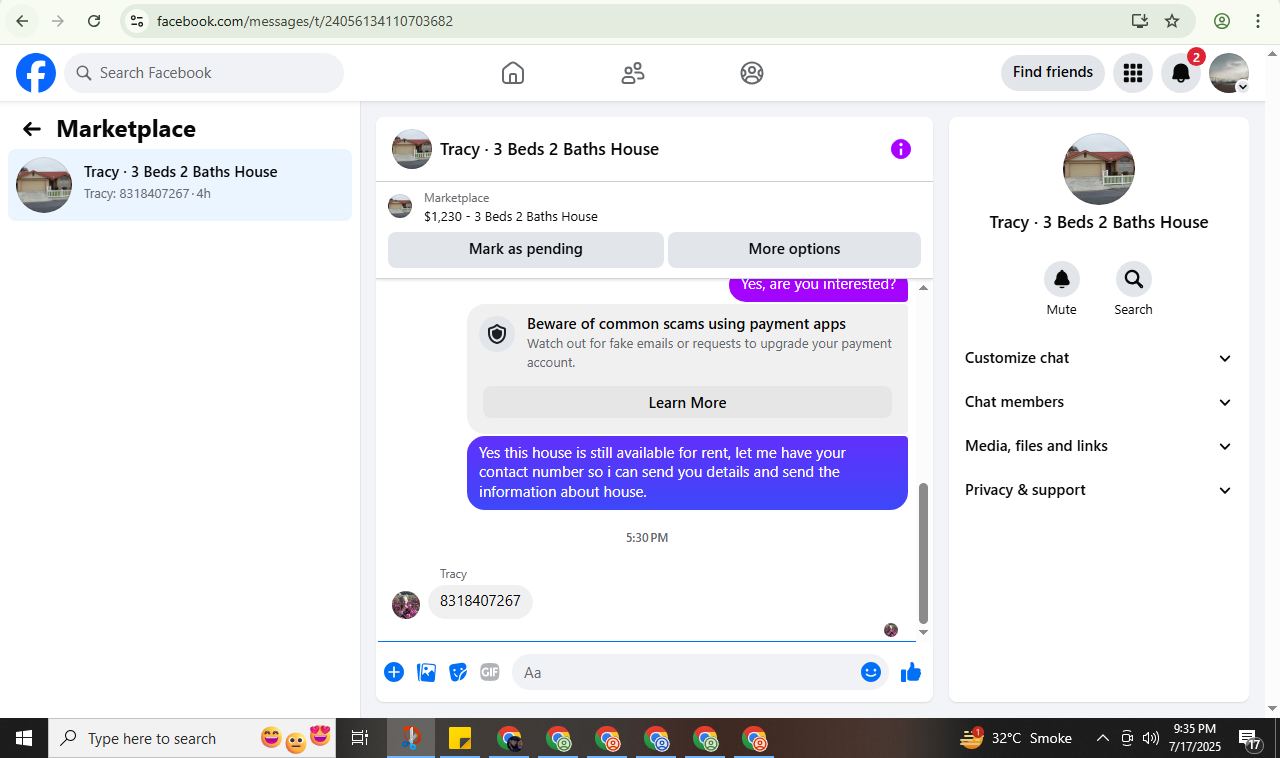Image resolution: width=1280 pixels, height=758 pixels.
Task: Open Windows notification center icon
Action: tap(1250, 739)
